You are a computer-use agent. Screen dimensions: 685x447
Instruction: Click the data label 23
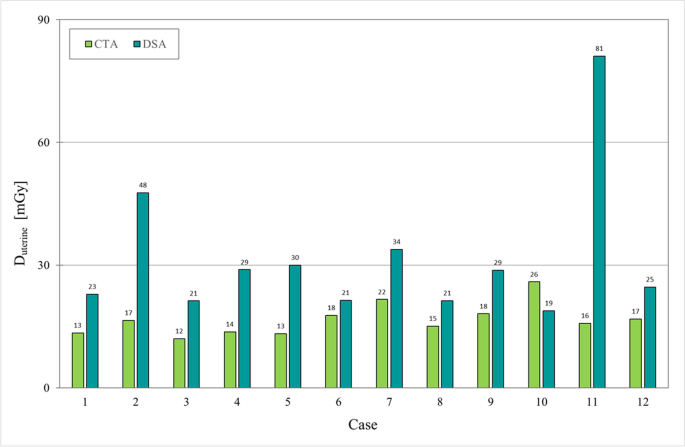click(x=92, y=287)
